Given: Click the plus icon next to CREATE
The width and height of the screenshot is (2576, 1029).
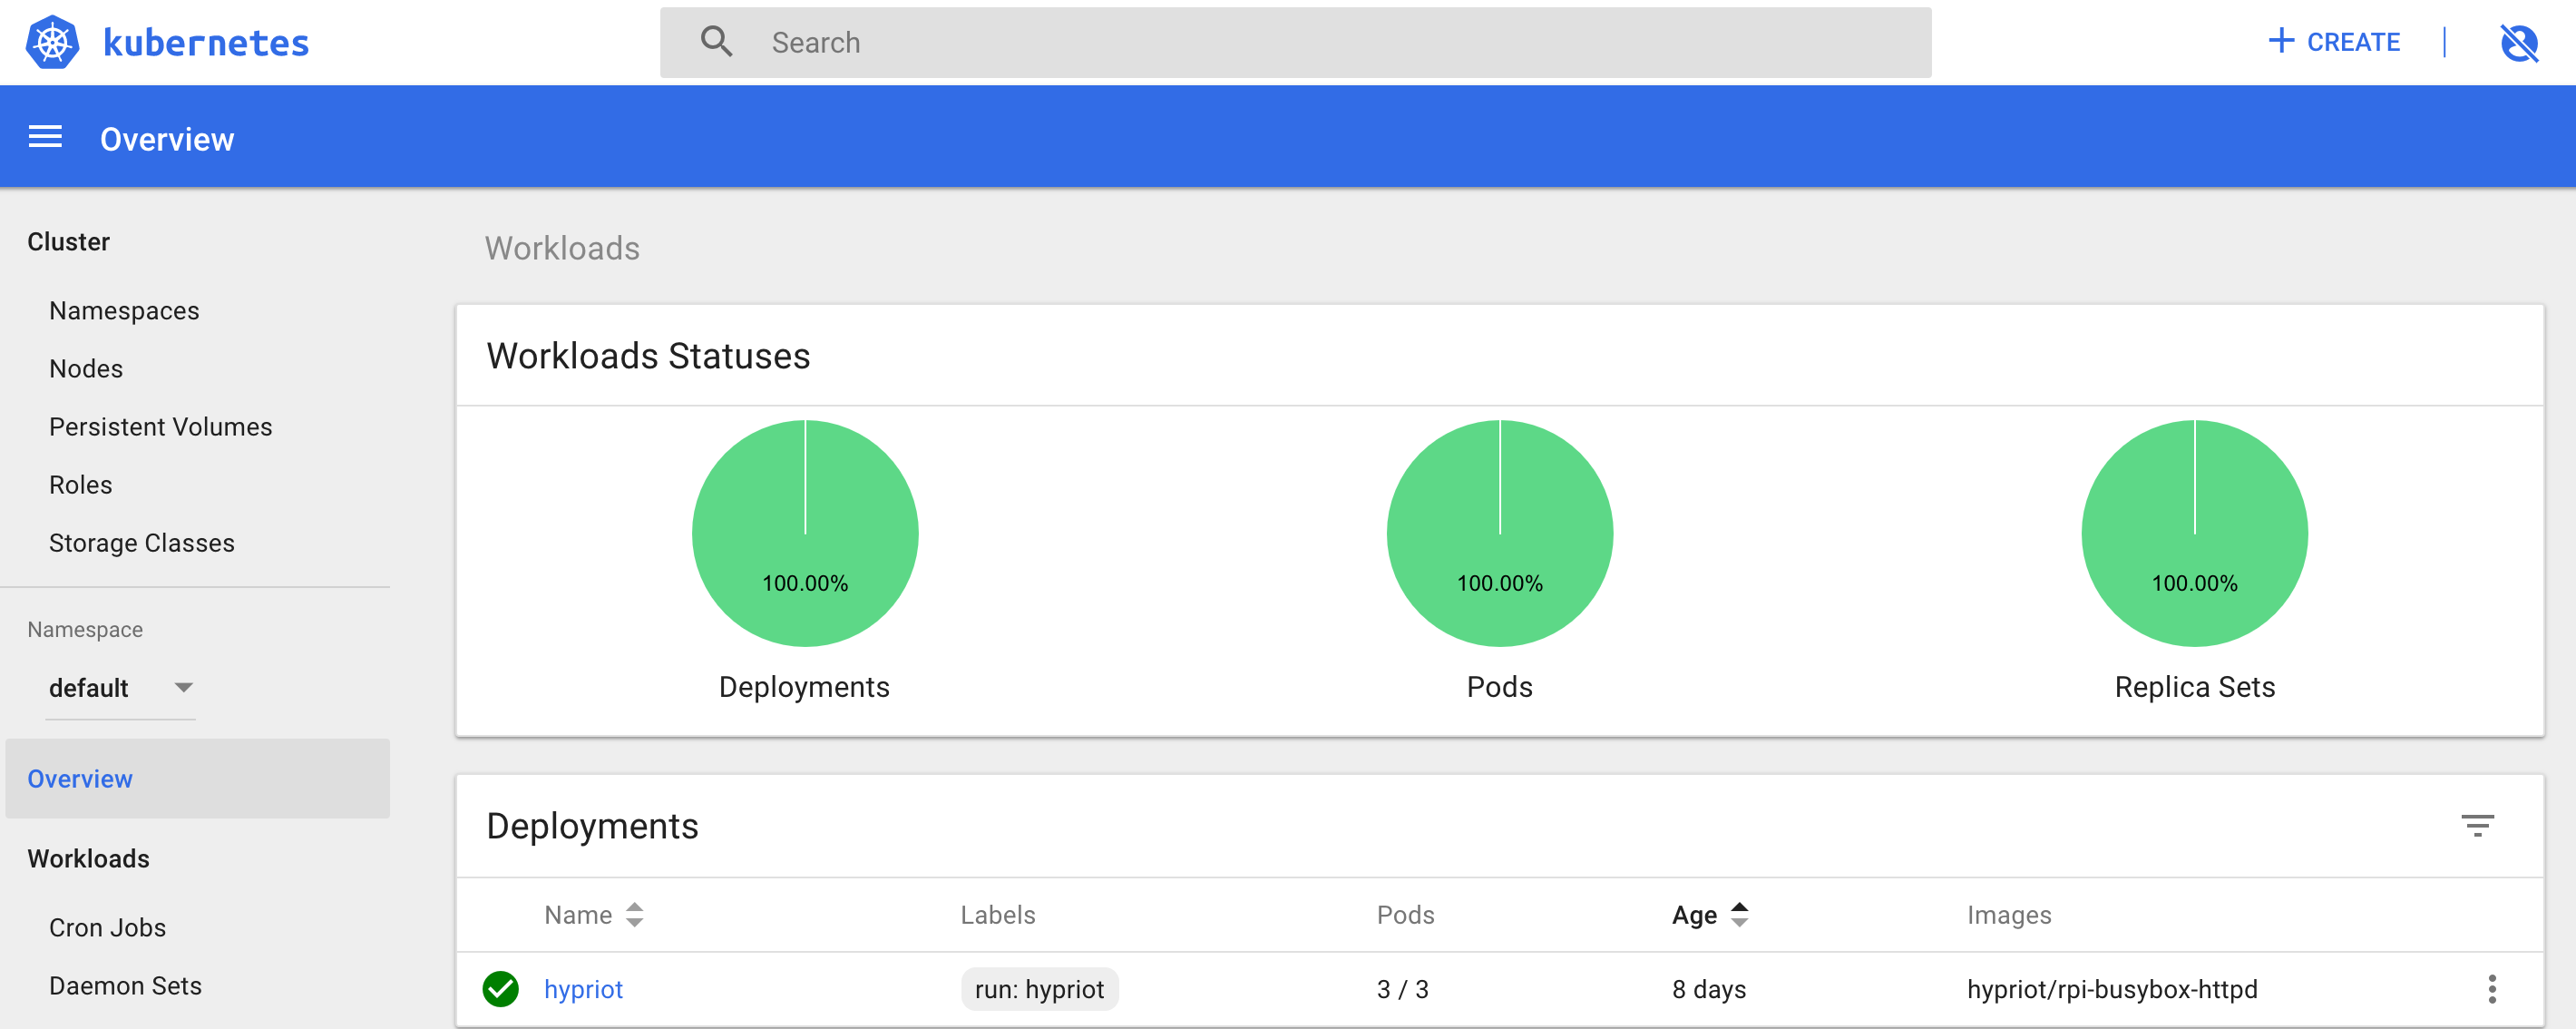Looking at the screenshot, I should (2281, 41).
